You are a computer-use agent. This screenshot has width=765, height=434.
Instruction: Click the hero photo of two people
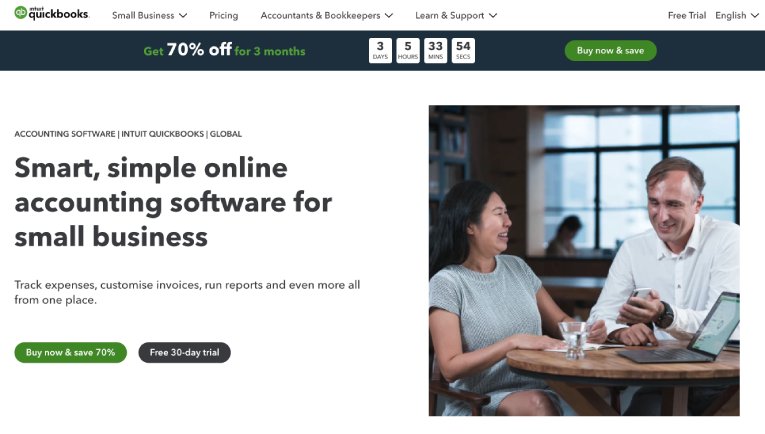tap(584, 260)
